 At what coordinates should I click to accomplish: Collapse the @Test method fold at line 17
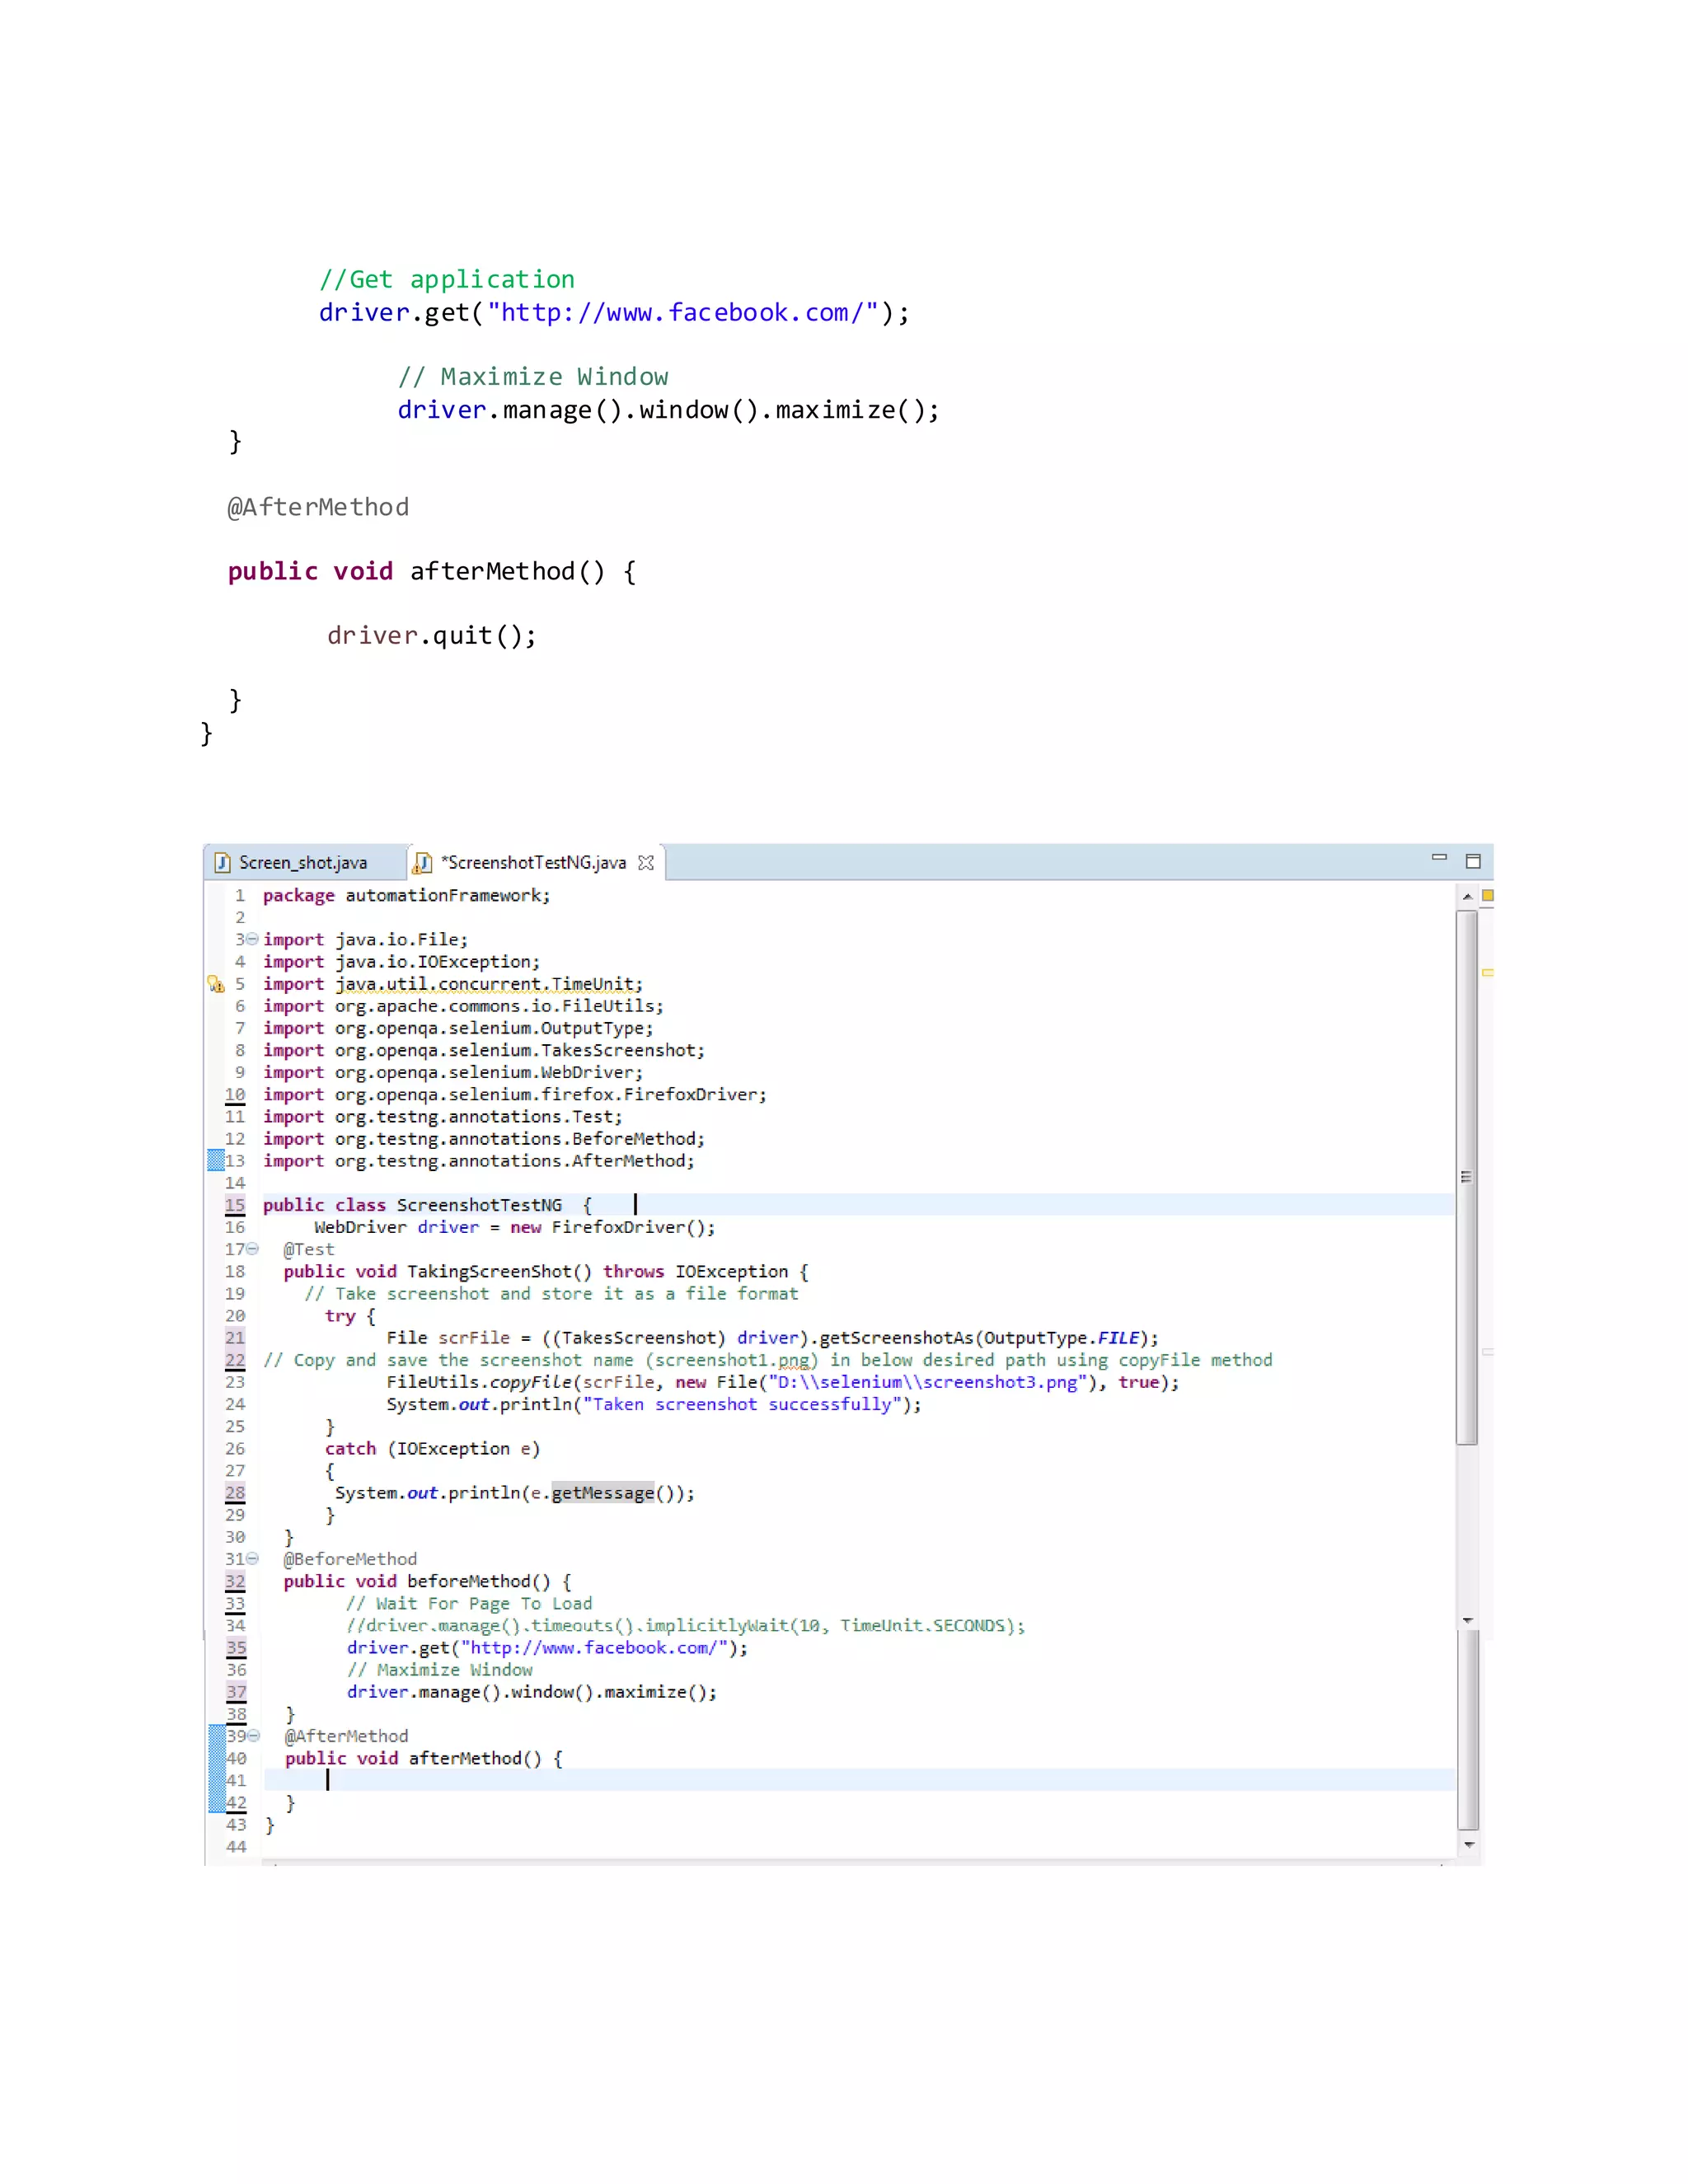253,1249
